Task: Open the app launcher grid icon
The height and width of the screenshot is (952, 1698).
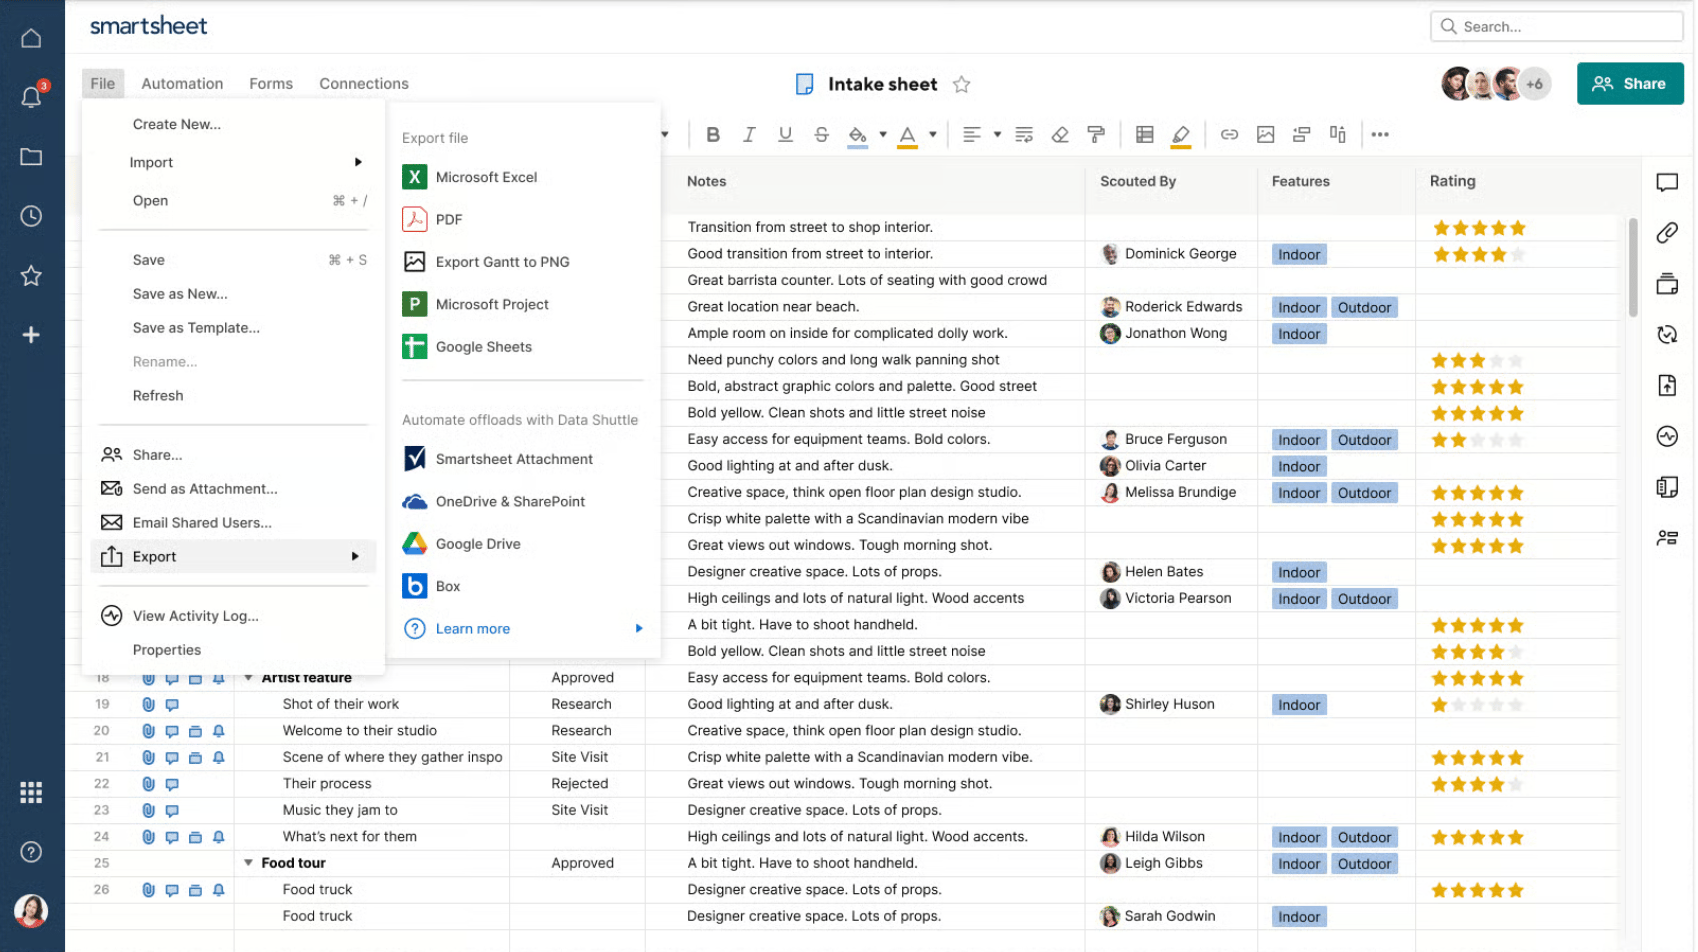Action: (31, 792)
